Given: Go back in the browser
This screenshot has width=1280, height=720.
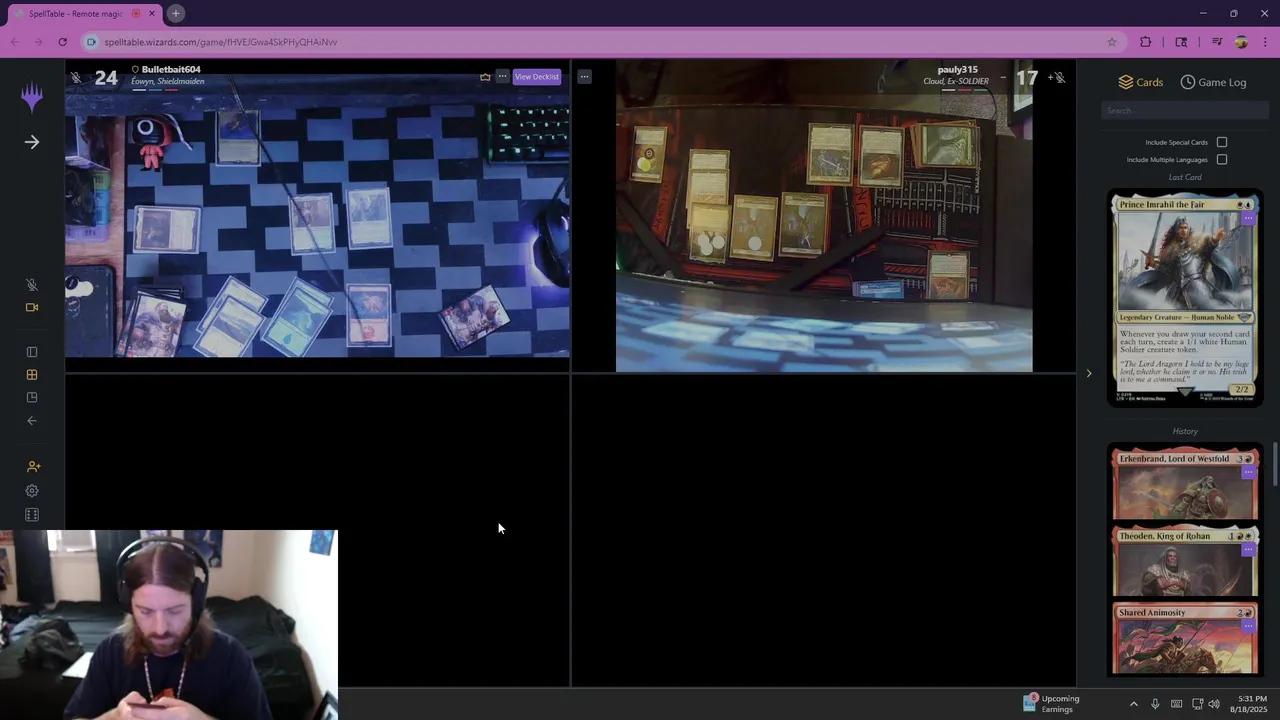Looking at the screenshot, I should 14,42.
